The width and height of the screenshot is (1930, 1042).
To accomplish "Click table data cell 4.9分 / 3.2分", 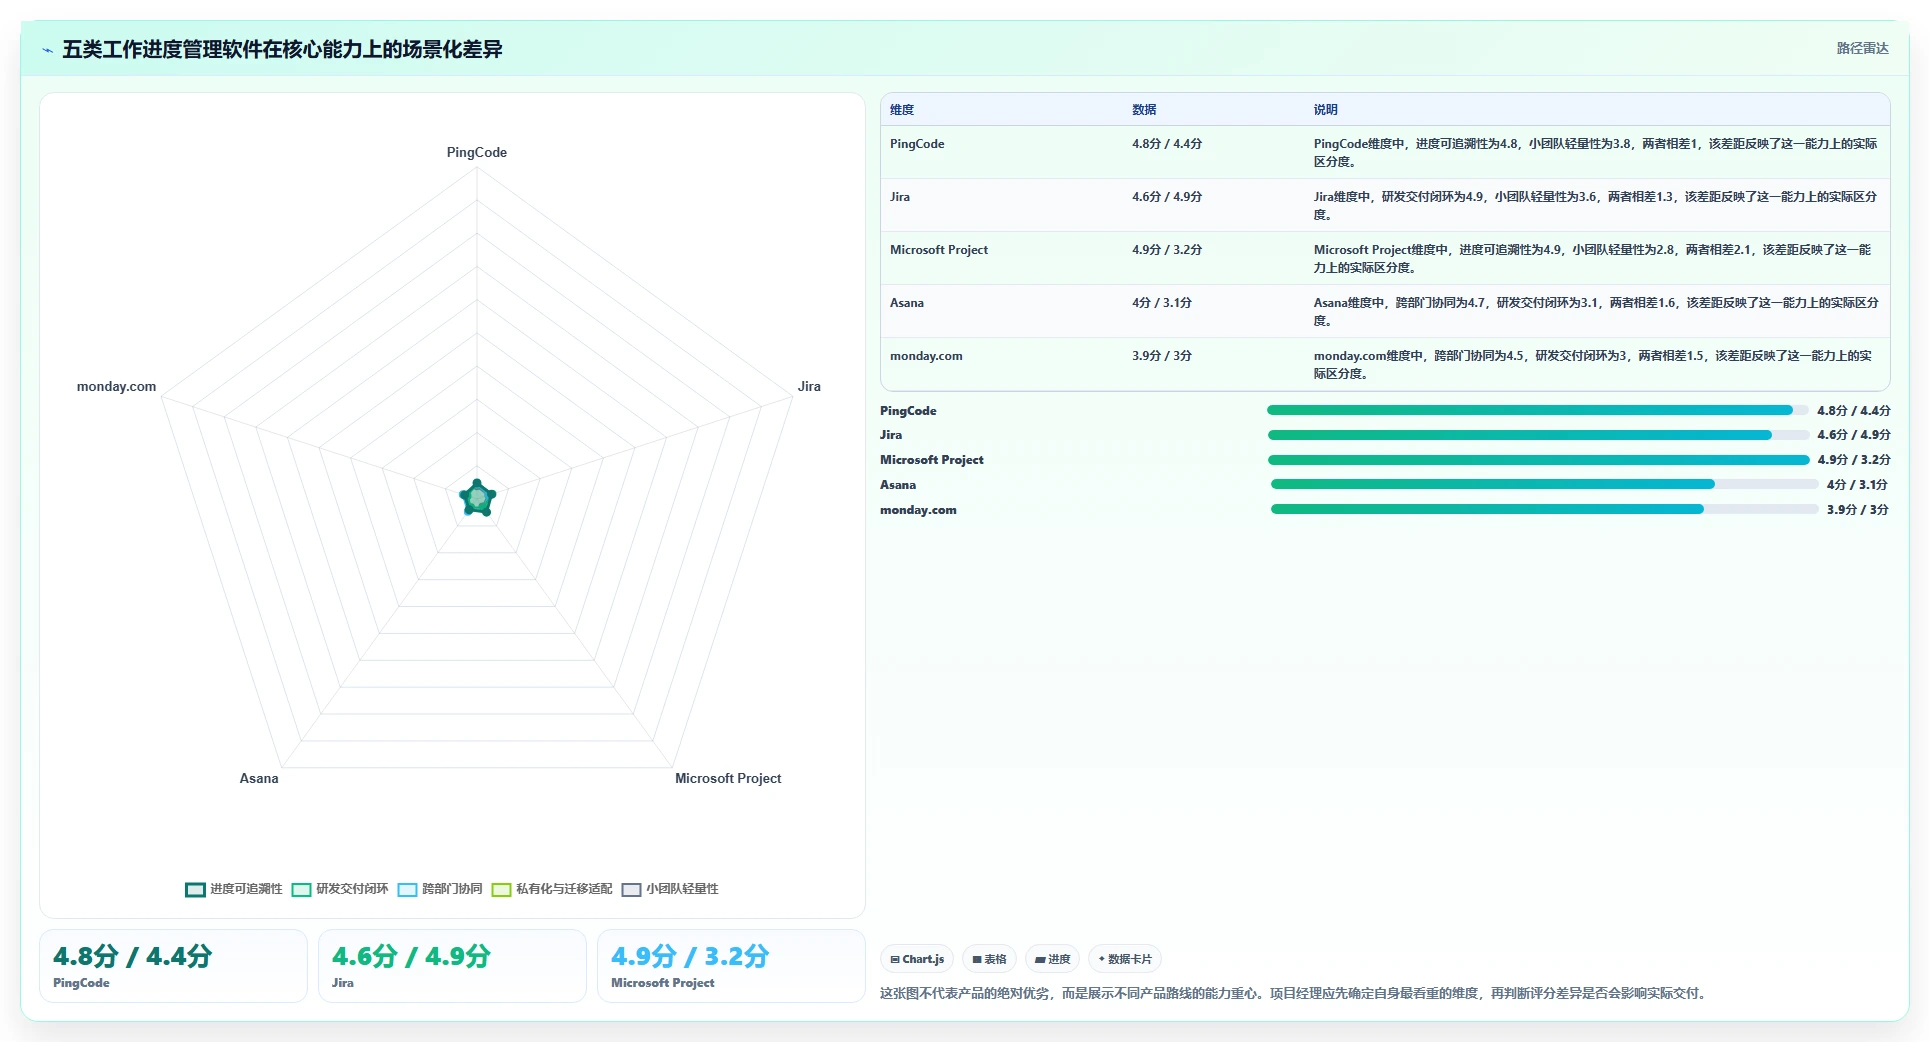I will (x=1167, y=250).
